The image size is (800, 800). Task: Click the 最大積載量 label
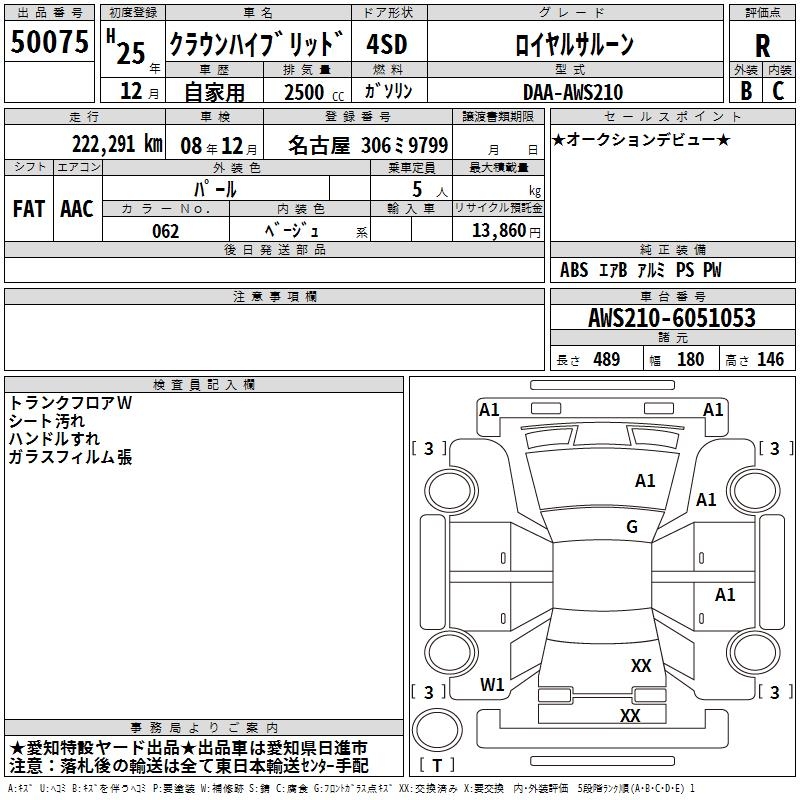click(498, 167)
